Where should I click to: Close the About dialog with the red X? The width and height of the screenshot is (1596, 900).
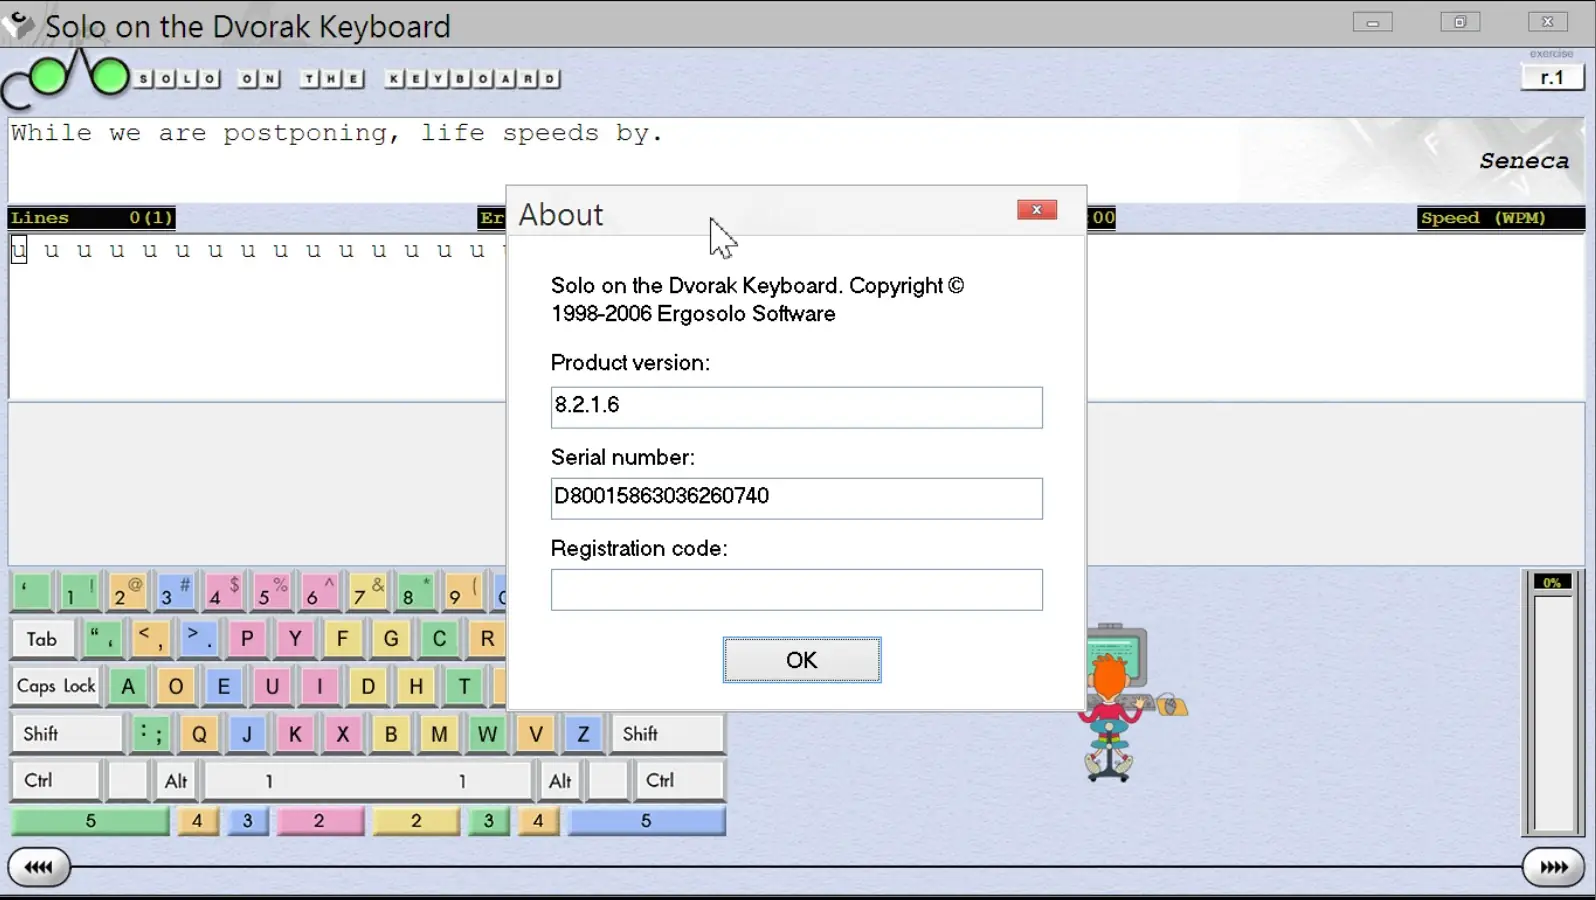click(1037, 209)
